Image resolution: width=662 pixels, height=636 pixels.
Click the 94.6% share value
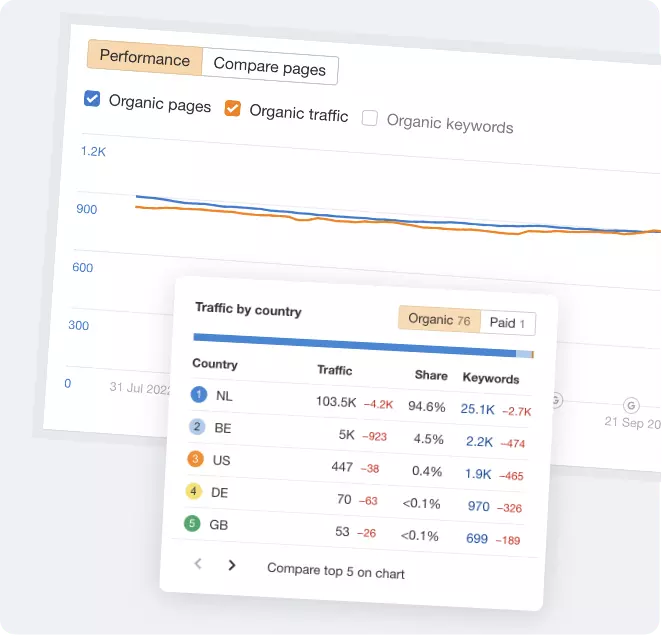(x=426, y=407)
